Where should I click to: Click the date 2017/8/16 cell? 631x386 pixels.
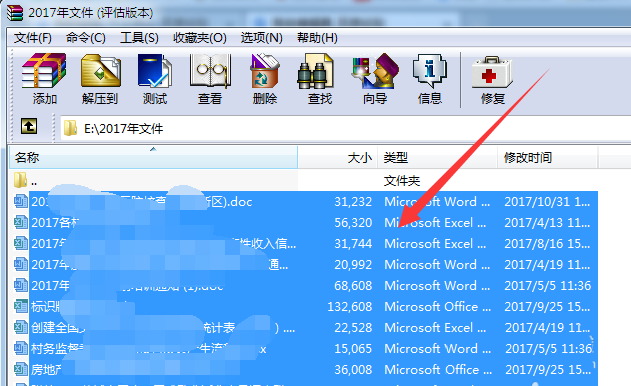[x=548, y=243]
